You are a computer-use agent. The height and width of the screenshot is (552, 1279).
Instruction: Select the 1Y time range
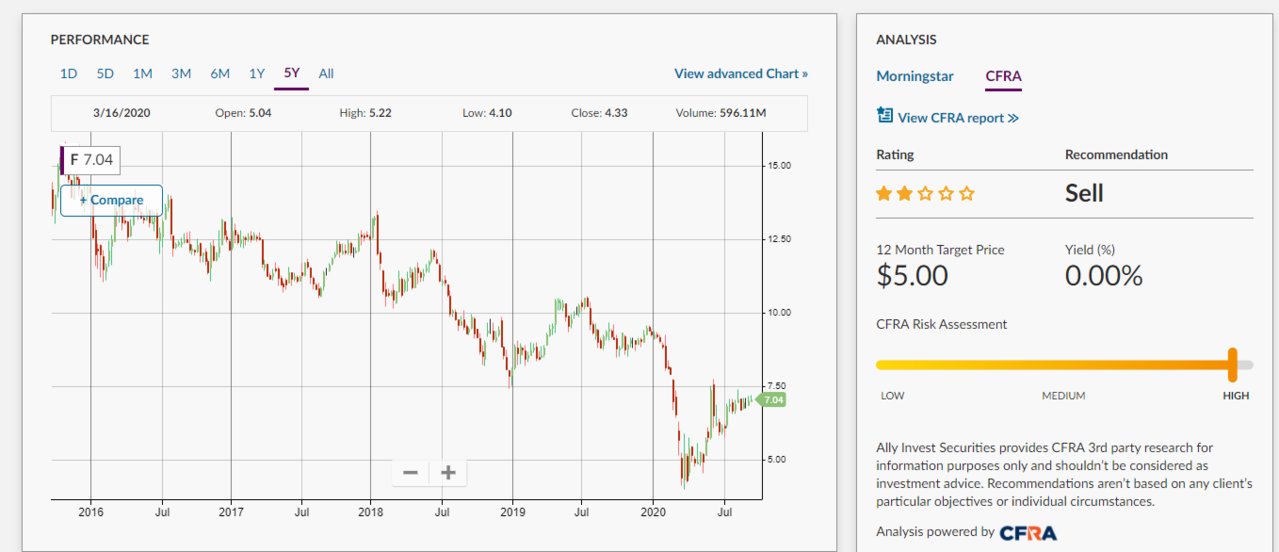tap(257, 73)
